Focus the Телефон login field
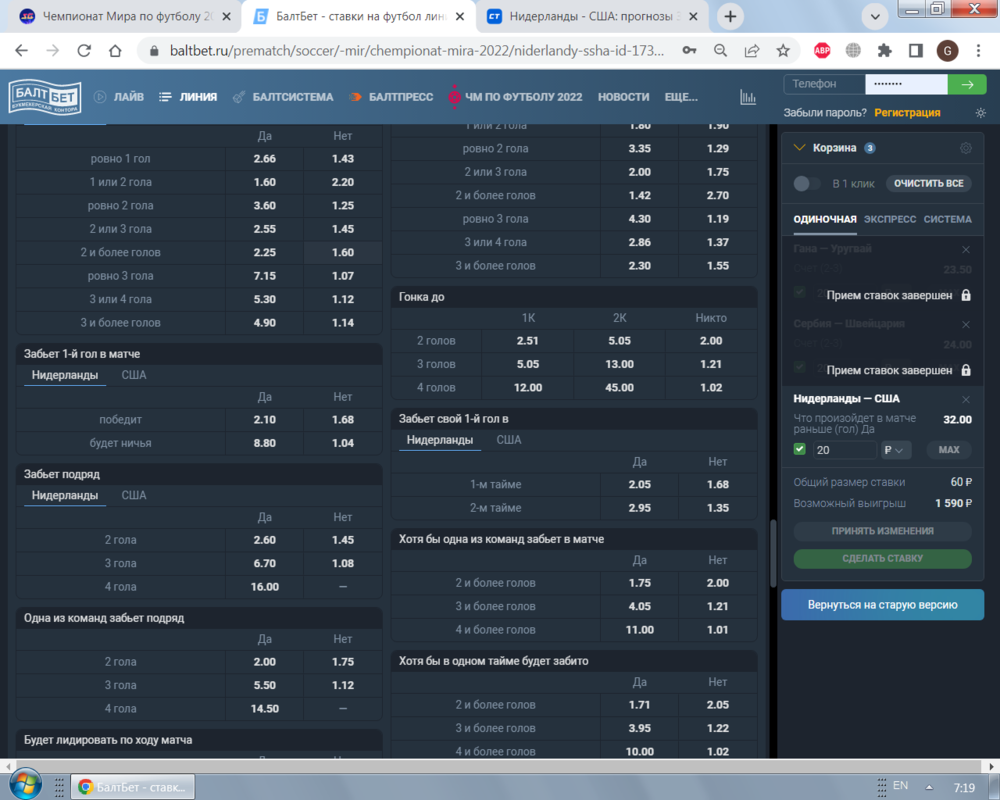 pyautogui.click(x=825, y=84)
